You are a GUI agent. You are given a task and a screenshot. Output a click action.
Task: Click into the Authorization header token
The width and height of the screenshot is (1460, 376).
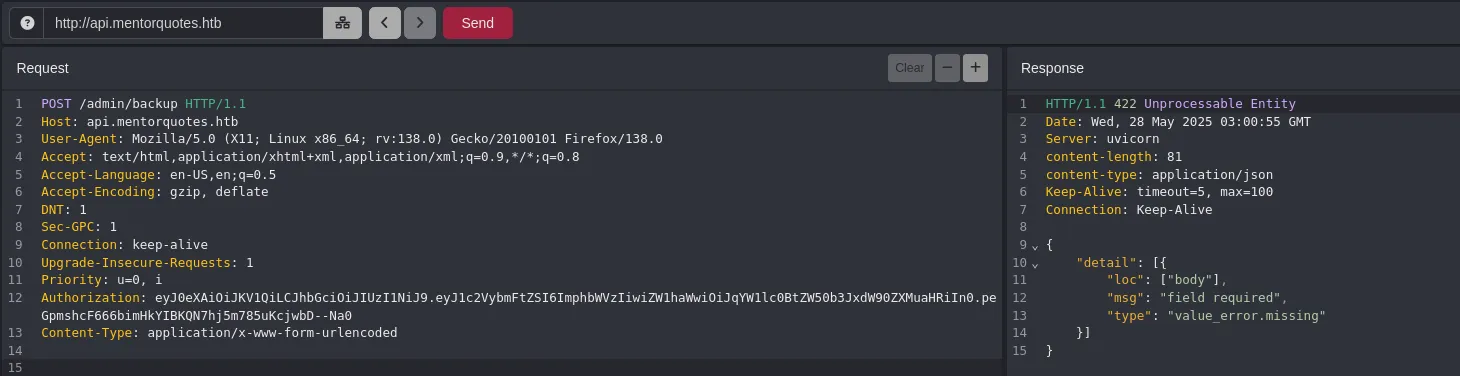click(x=519, y=306)
